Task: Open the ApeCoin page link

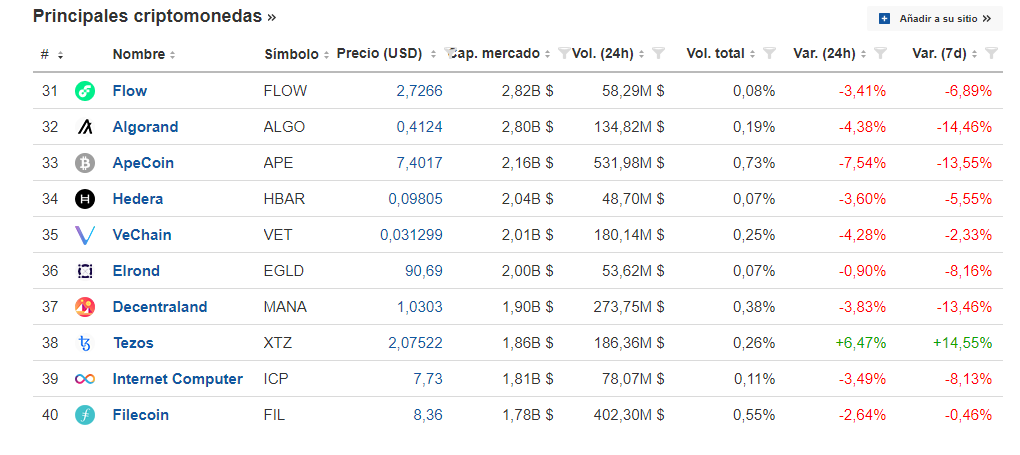Action: 143,163
